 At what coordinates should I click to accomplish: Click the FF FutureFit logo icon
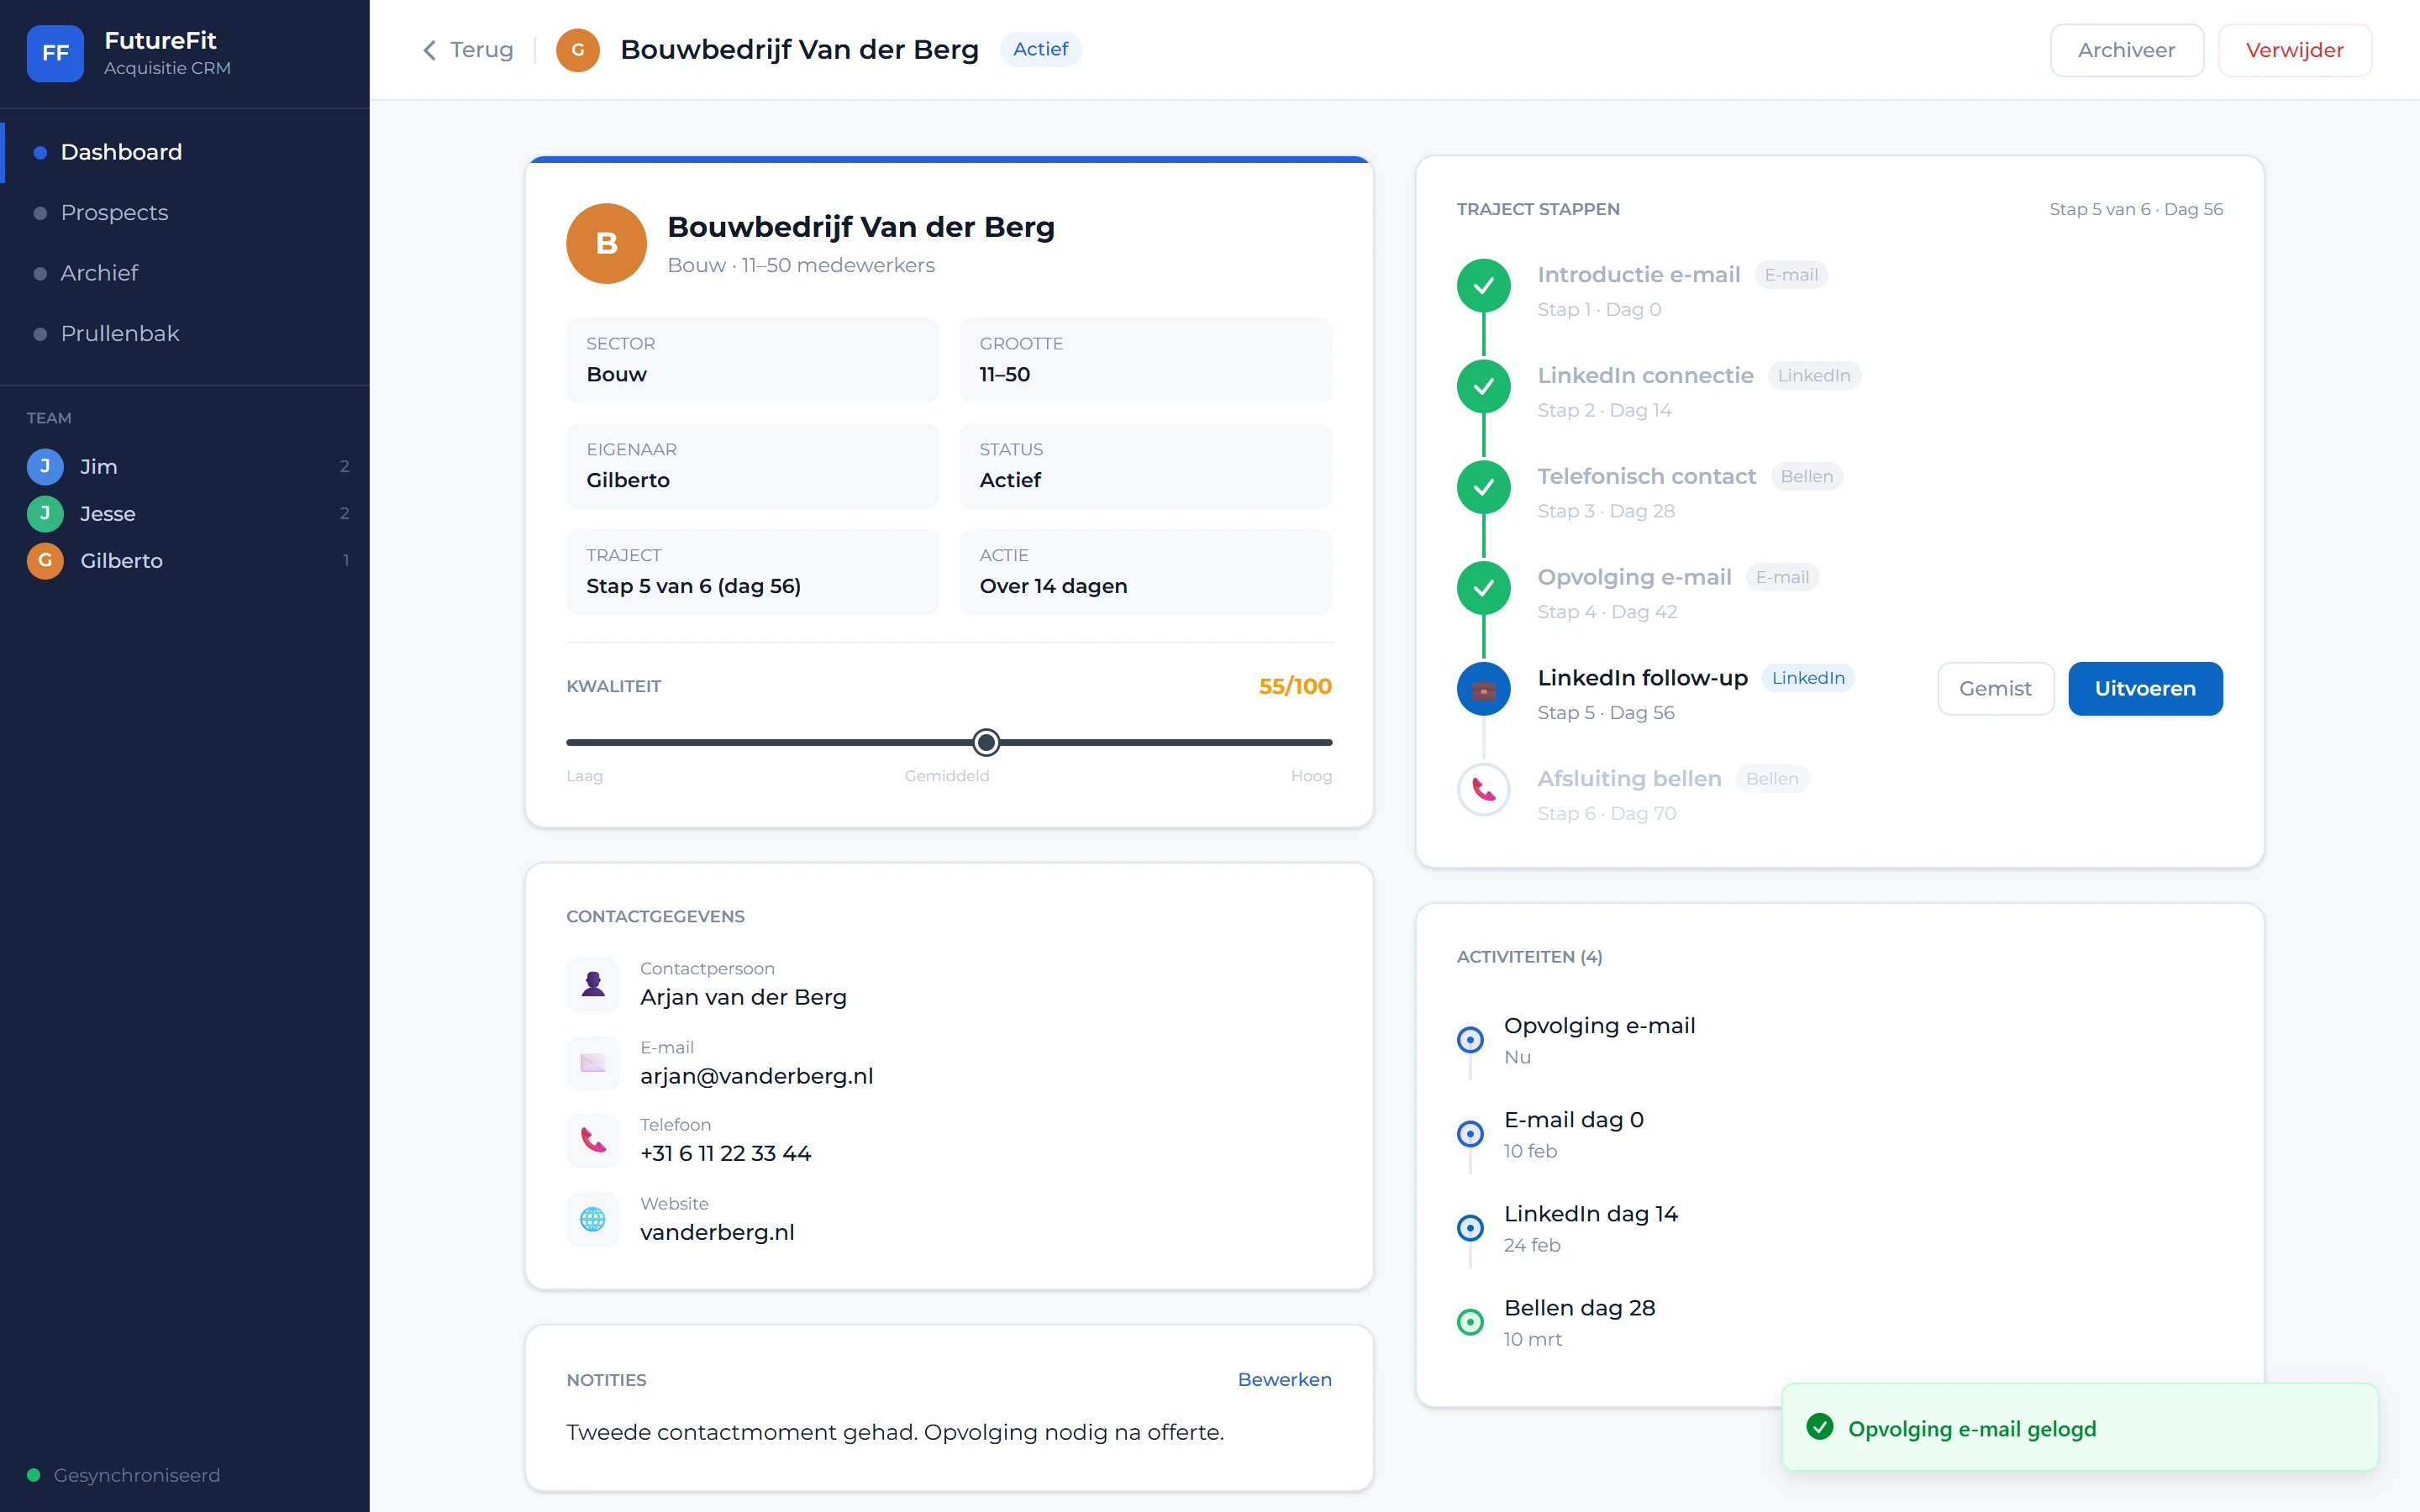(55, 53)
